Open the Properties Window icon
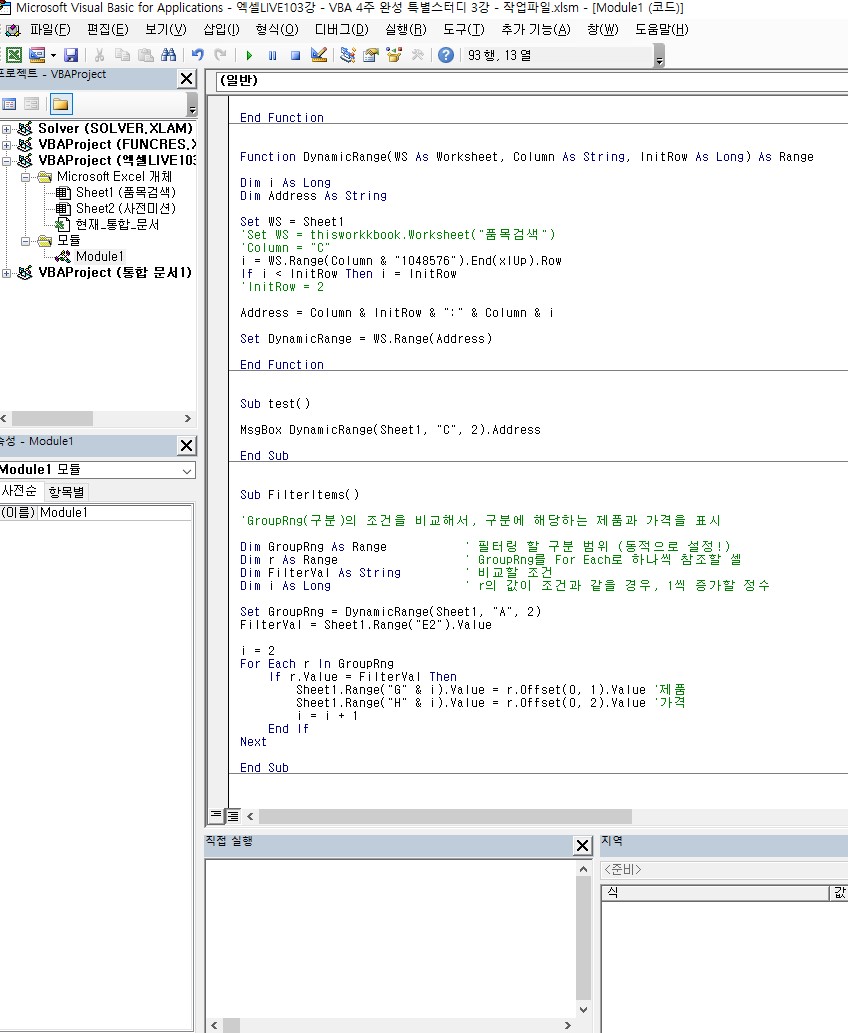This screenshot has width=848, height=1033. [x=371, y=55]
